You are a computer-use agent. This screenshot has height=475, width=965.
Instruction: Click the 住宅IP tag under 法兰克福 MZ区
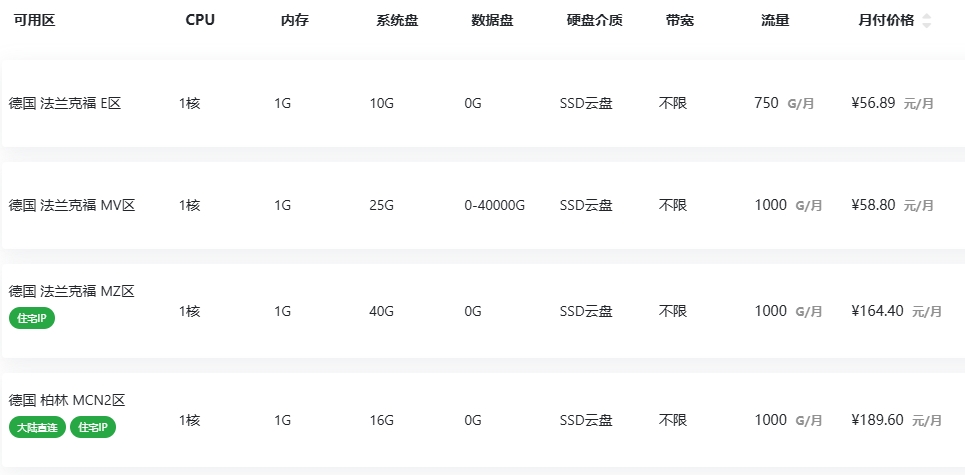point(33,319)
